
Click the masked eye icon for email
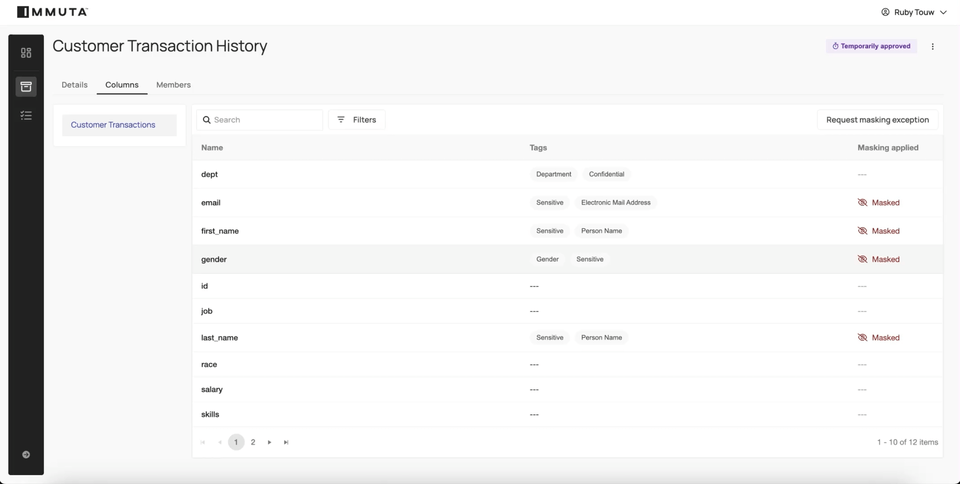(862, 203)
